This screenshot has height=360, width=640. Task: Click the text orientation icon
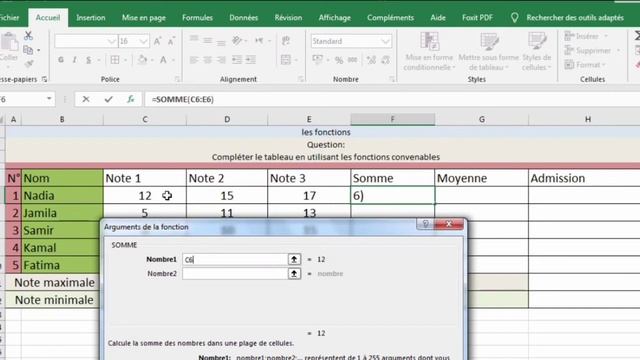pyautogui.click(x=237, y=40)
